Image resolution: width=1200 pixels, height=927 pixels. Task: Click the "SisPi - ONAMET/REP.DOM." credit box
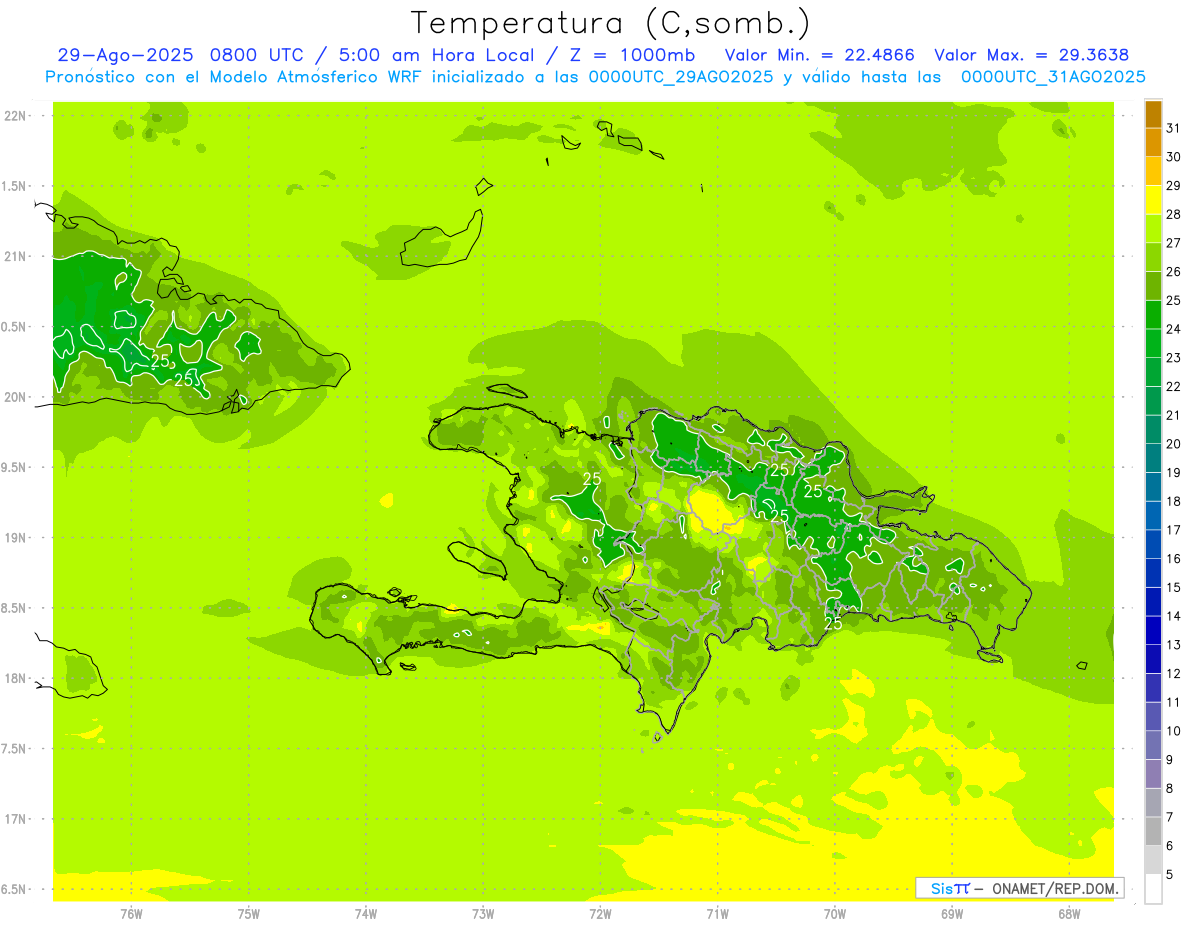pyautogui.click(x=1019, y=888)
